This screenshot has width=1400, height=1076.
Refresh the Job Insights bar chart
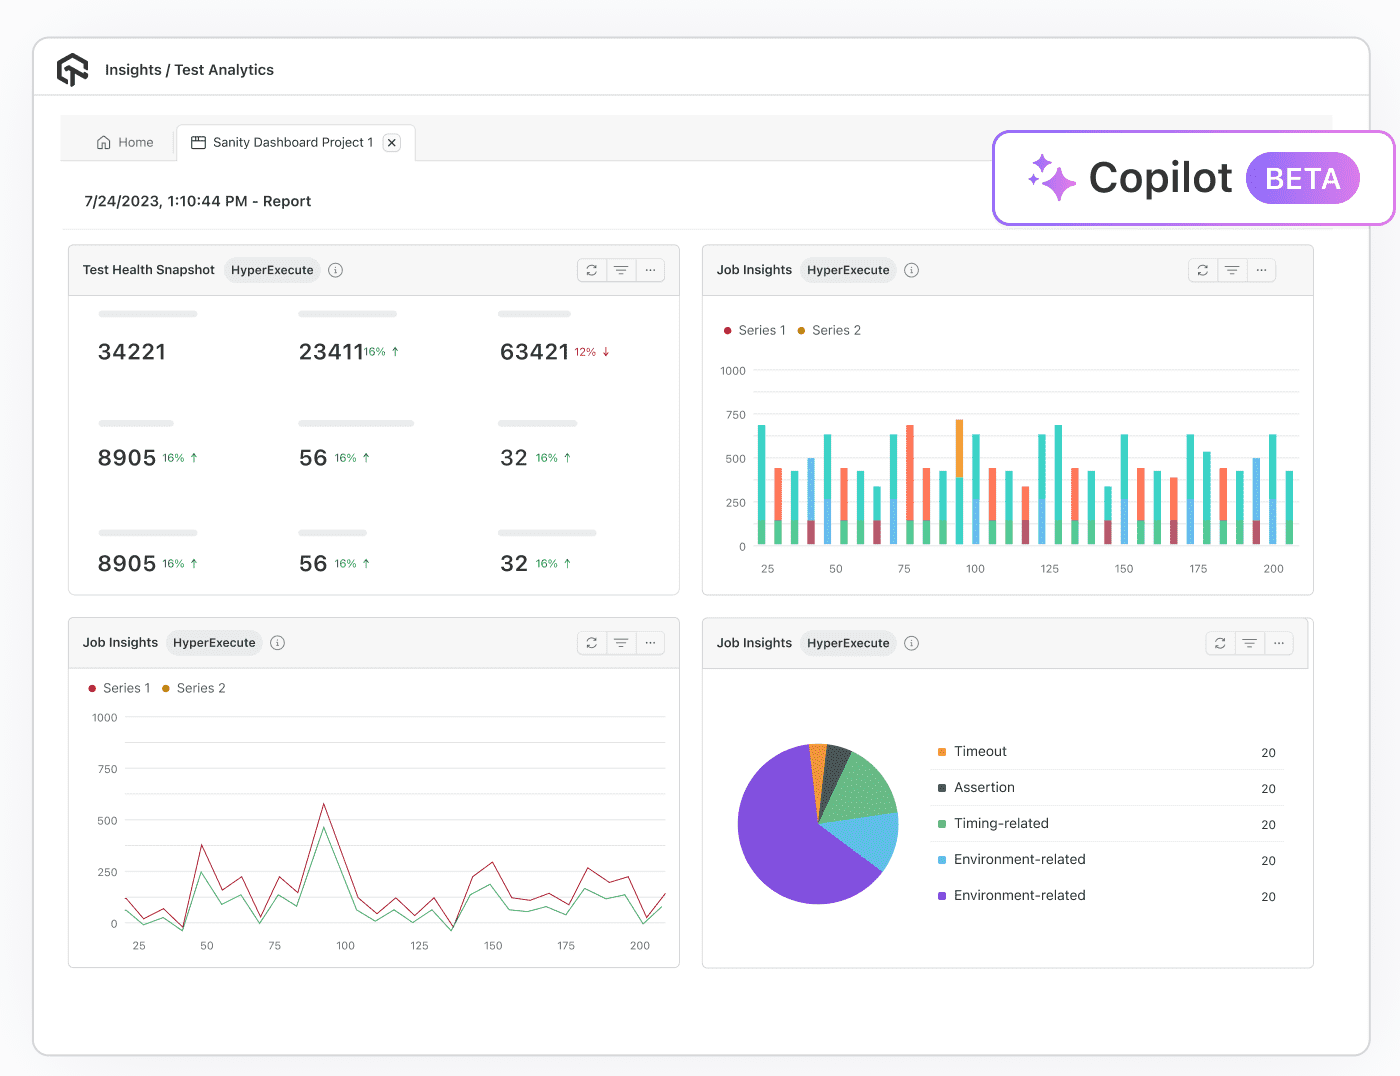click(1202, 270)
